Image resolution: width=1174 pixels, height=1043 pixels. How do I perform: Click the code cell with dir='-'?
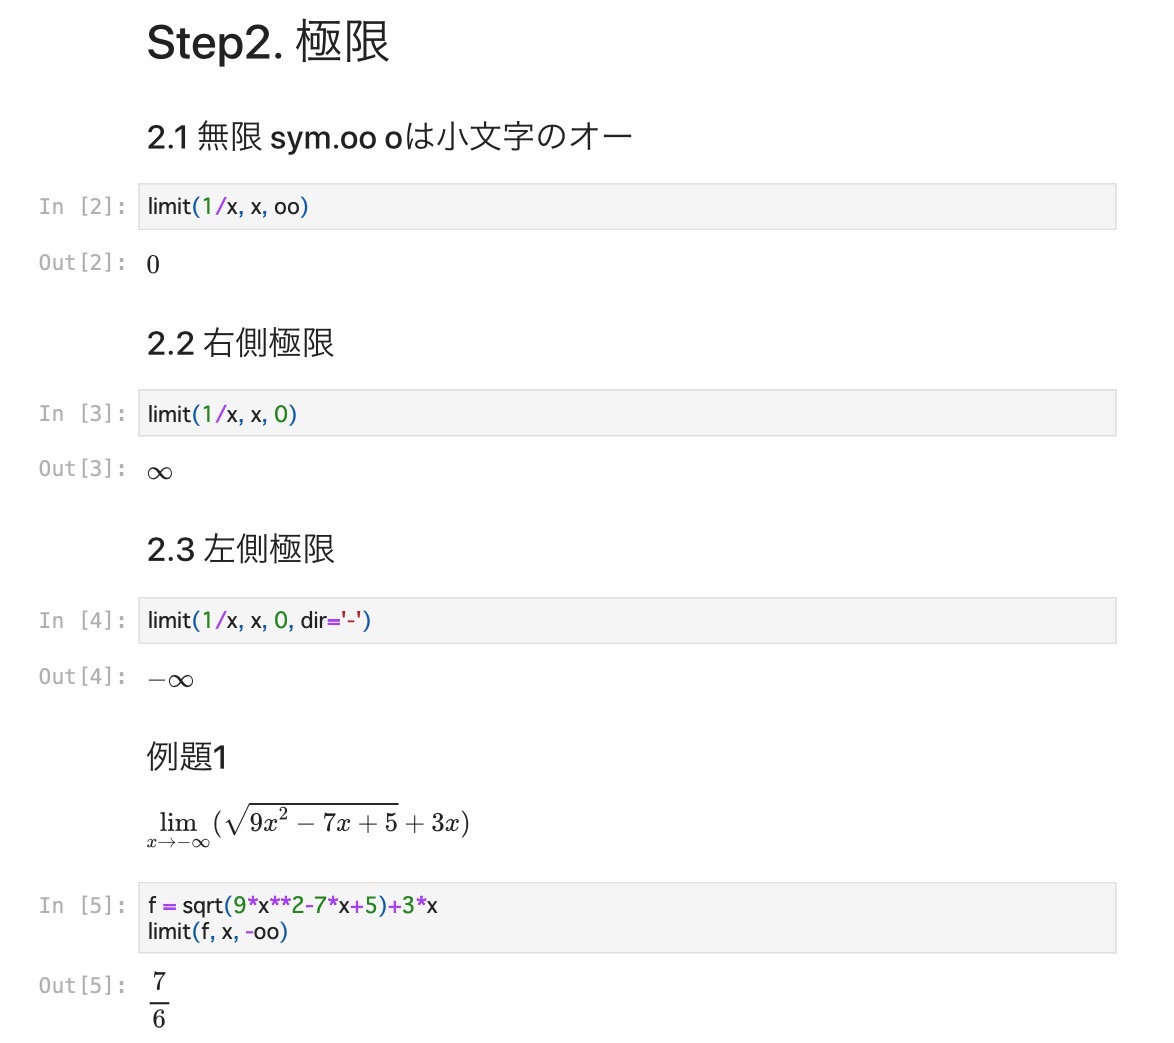(x=627, y=621)
